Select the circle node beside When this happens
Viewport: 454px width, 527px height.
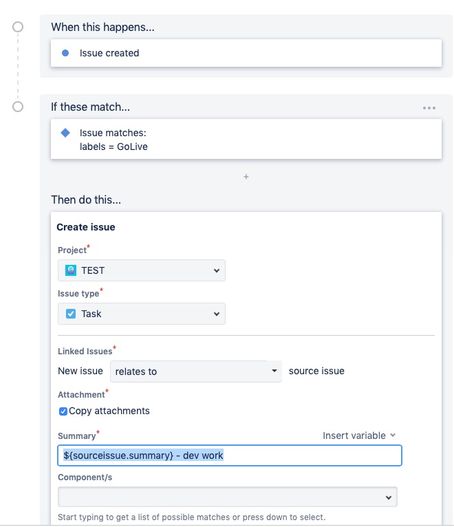(x=18, y=27)
